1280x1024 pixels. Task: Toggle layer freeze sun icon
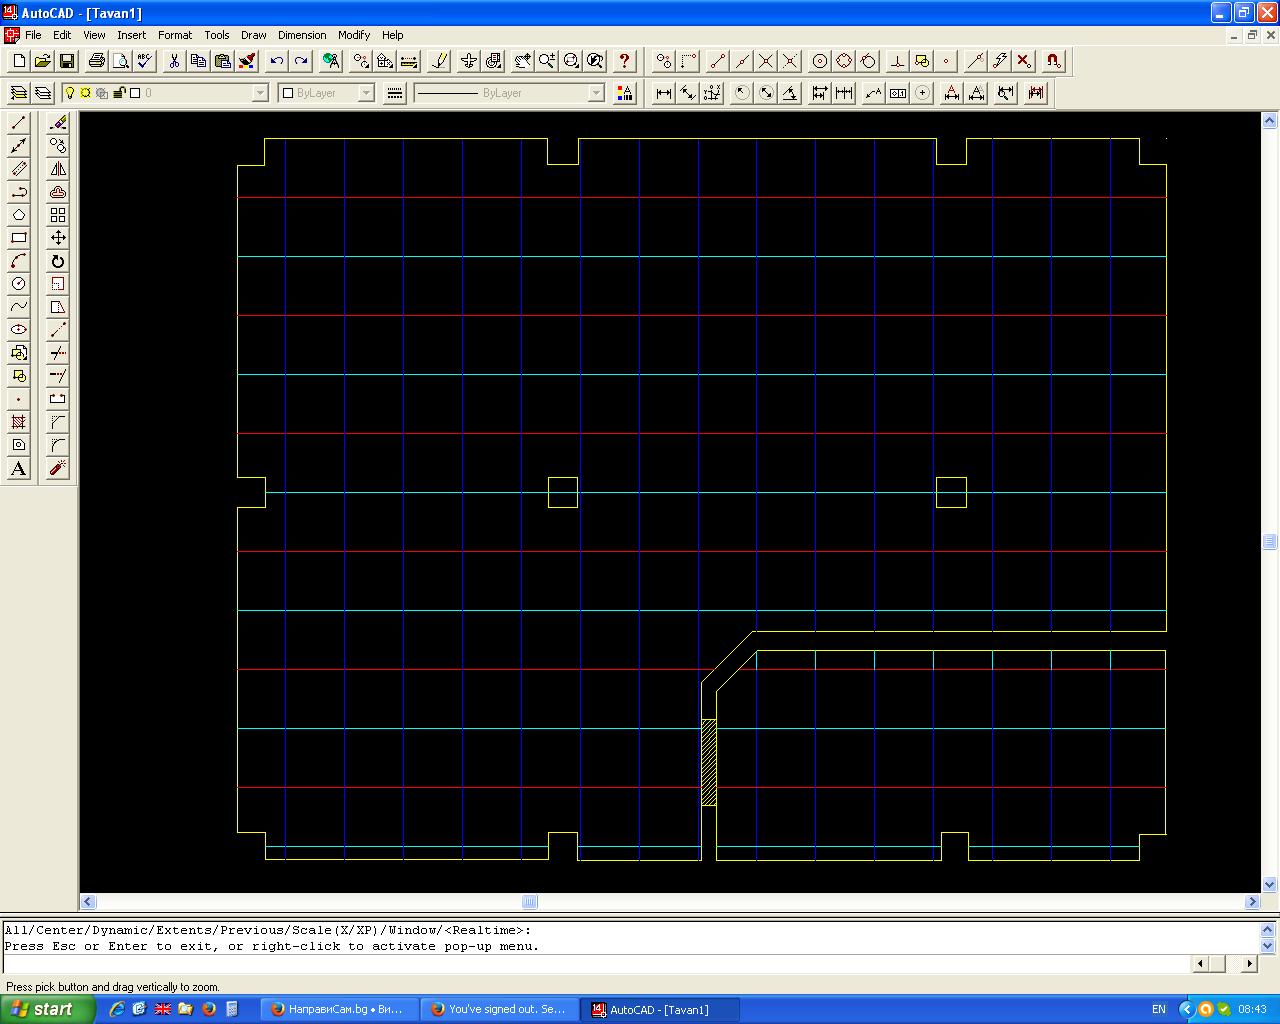(x=86, y=93)
